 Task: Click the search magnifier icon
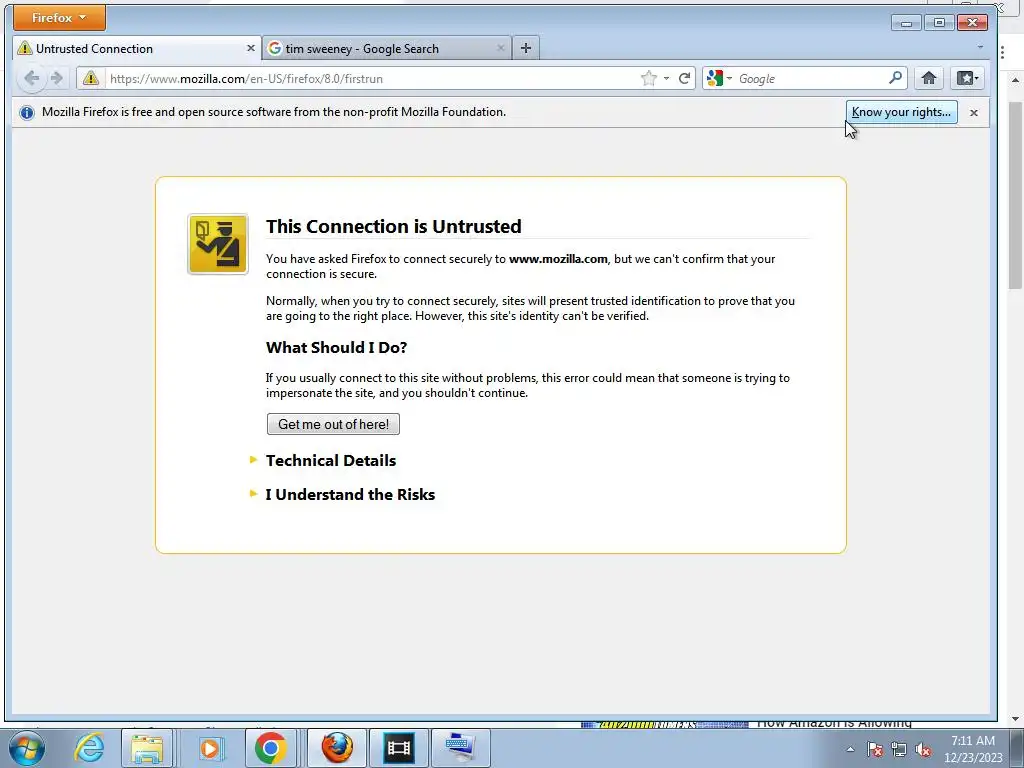895,78
